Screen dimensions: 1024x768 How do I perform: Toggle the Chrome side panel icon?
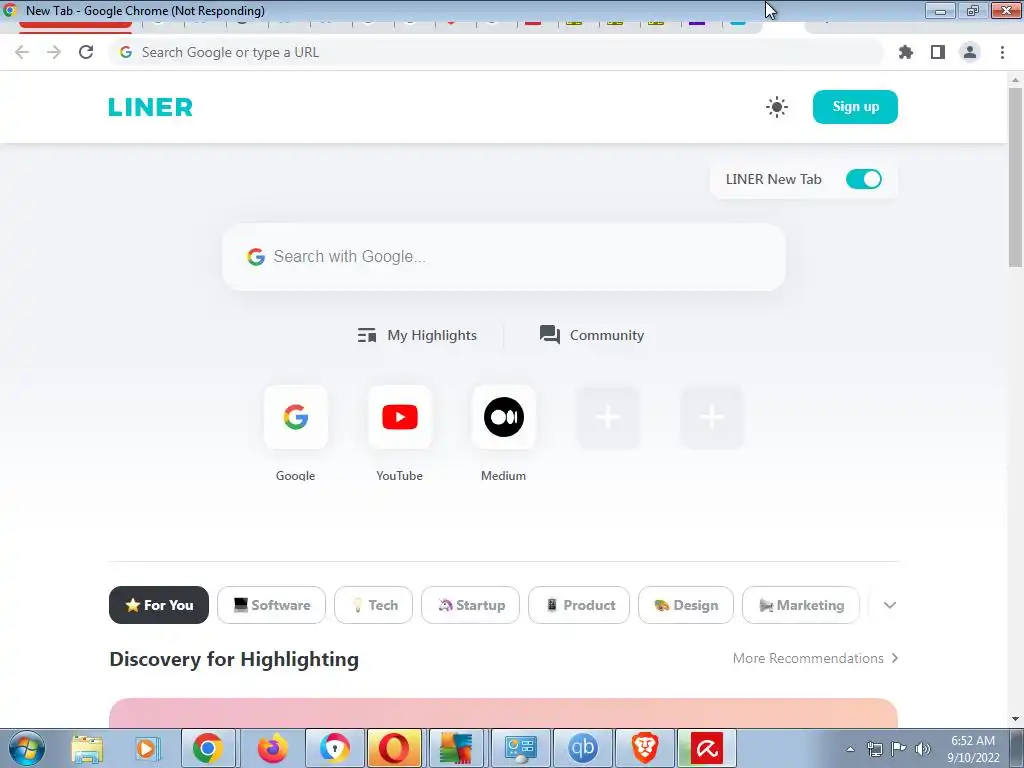tap(938, 52)
